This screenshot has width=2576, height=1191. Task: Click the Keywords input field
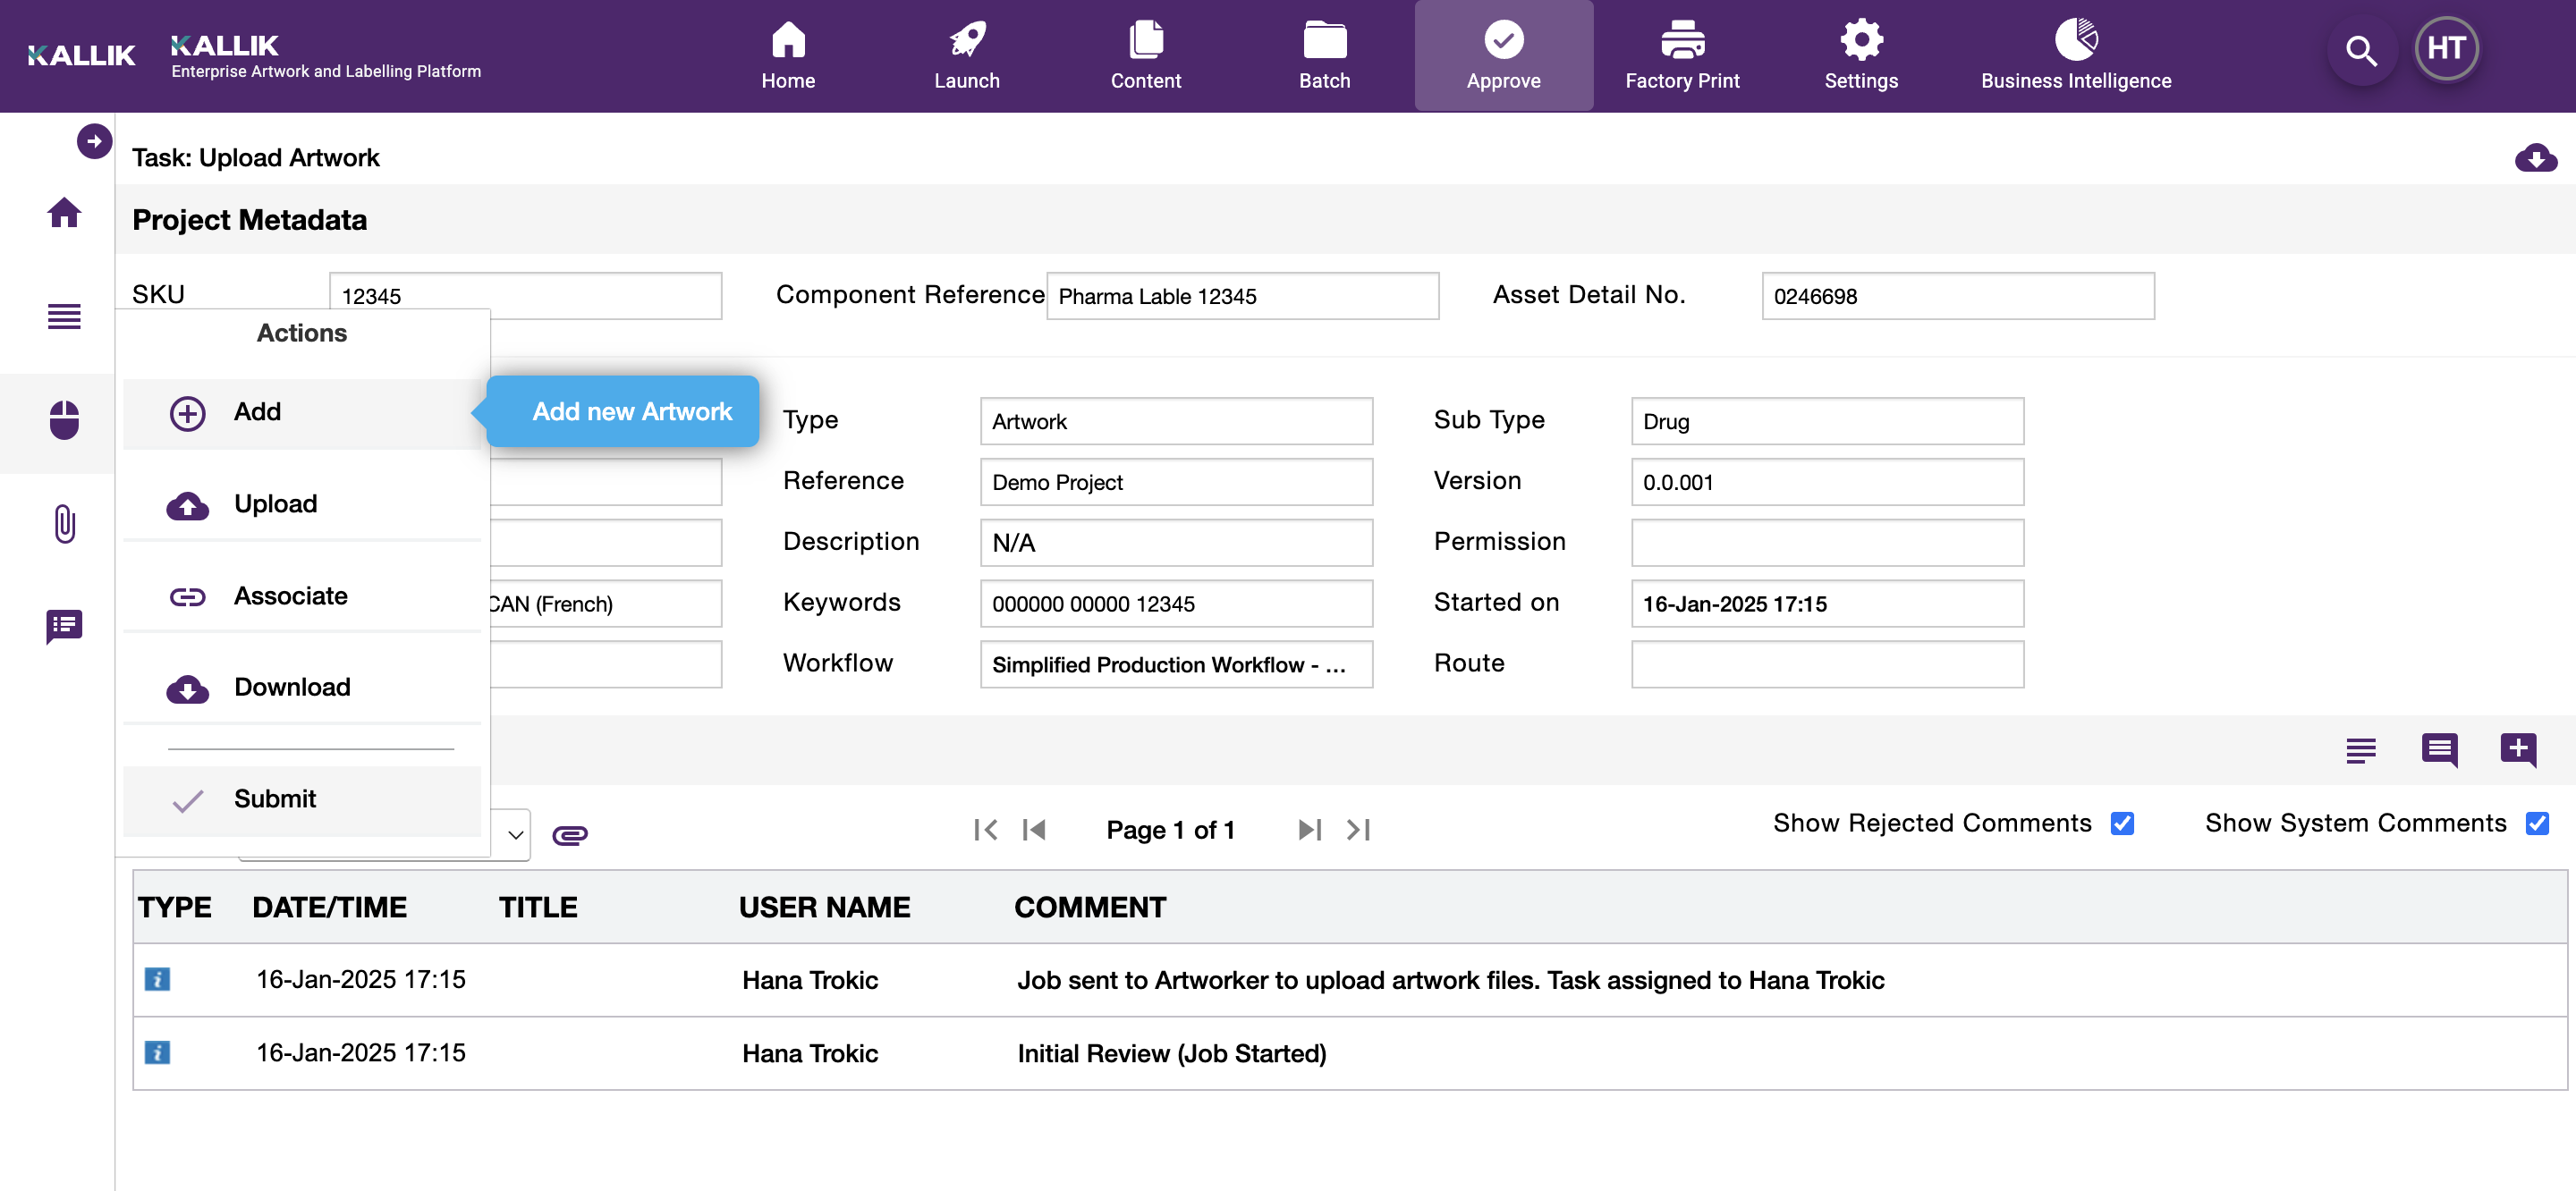[x=1175, y=604]
